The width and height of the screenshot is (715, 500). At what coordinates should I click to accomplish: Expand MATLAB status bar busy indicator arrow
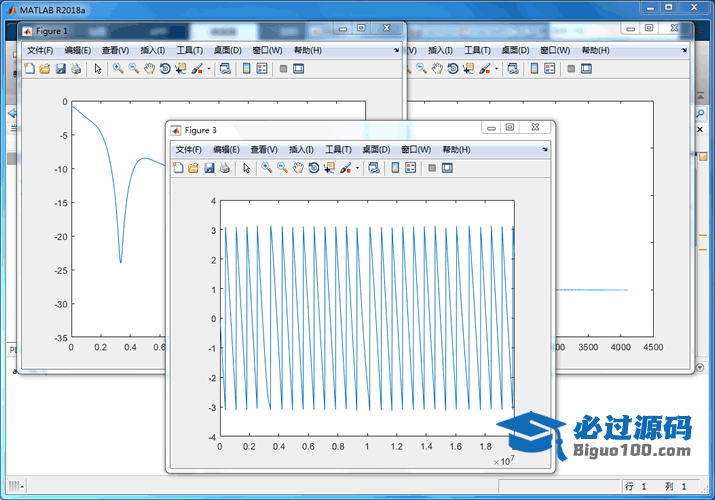[22, 487]
